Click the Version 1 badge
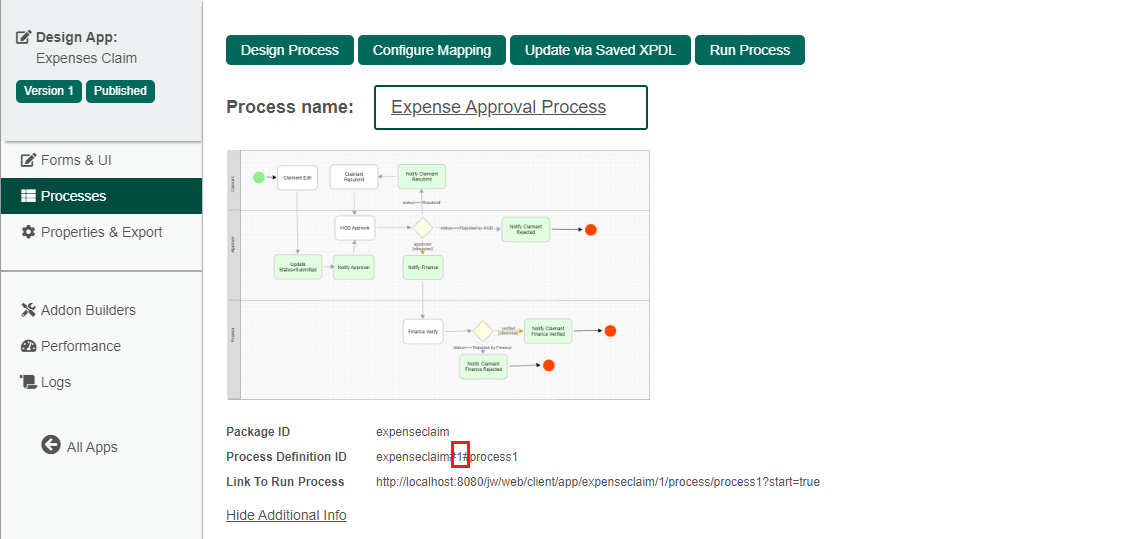Image resolution: width=1136 pixels, height=539 pixels. [49, 91]
